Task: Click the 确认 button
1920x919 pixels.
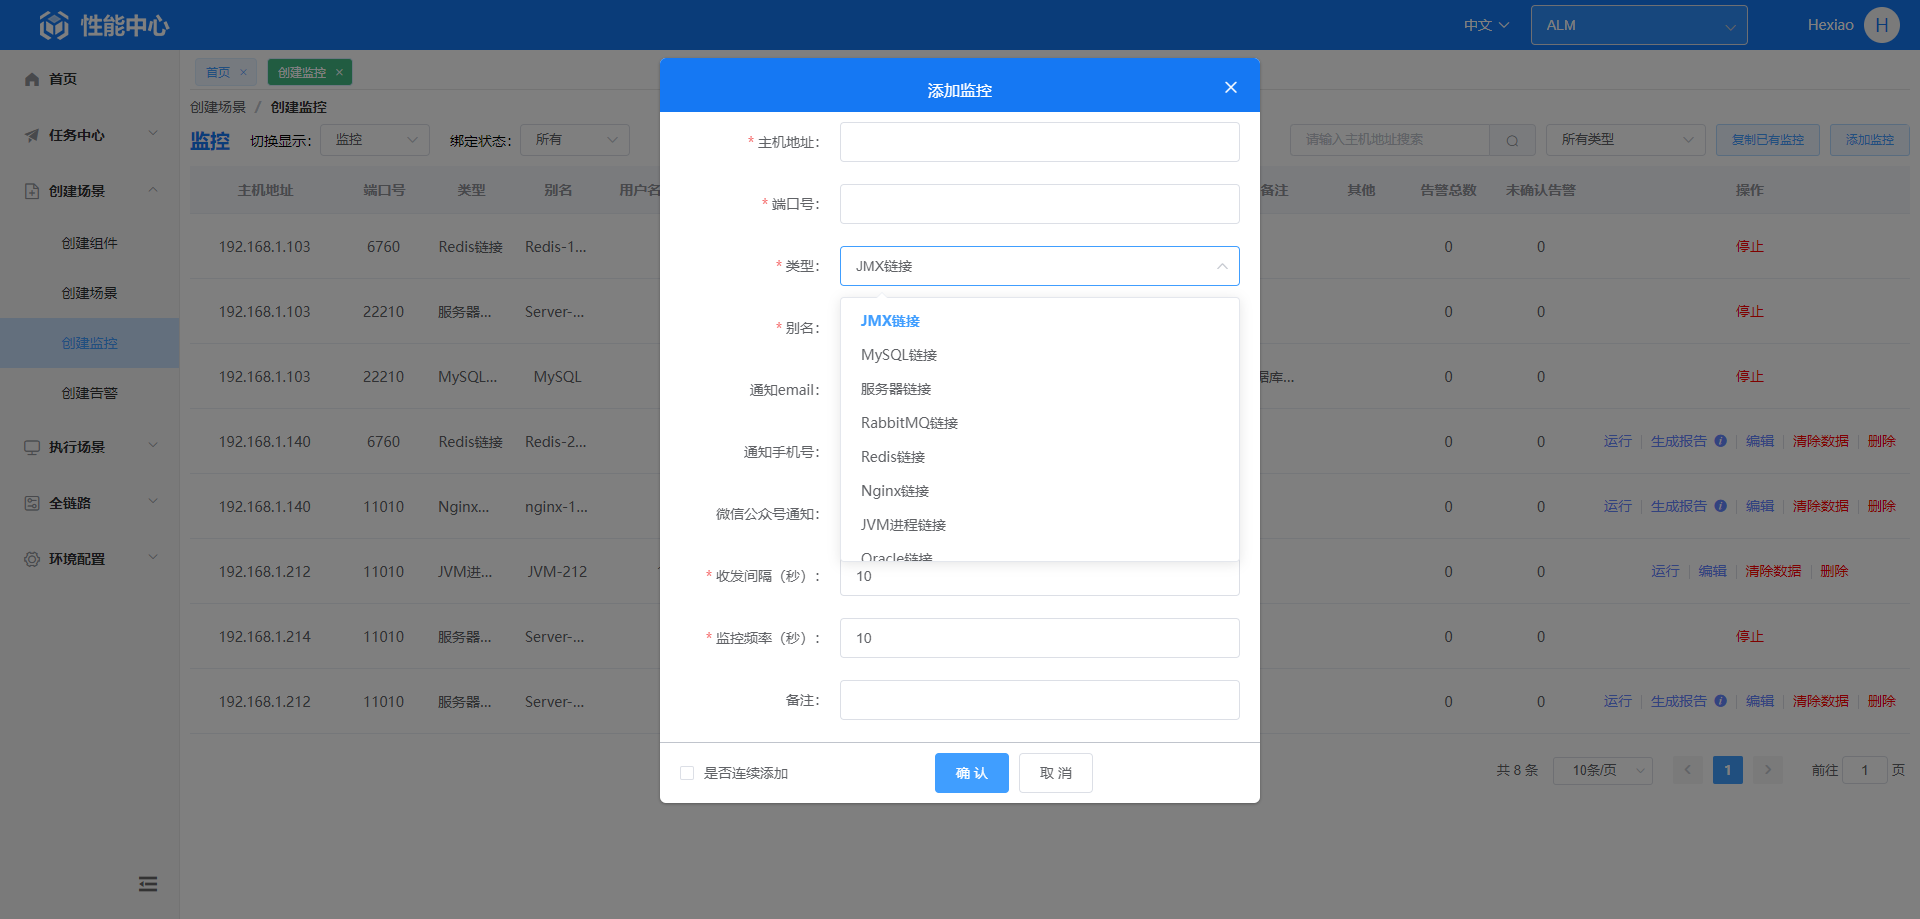Action: point(971,773)
